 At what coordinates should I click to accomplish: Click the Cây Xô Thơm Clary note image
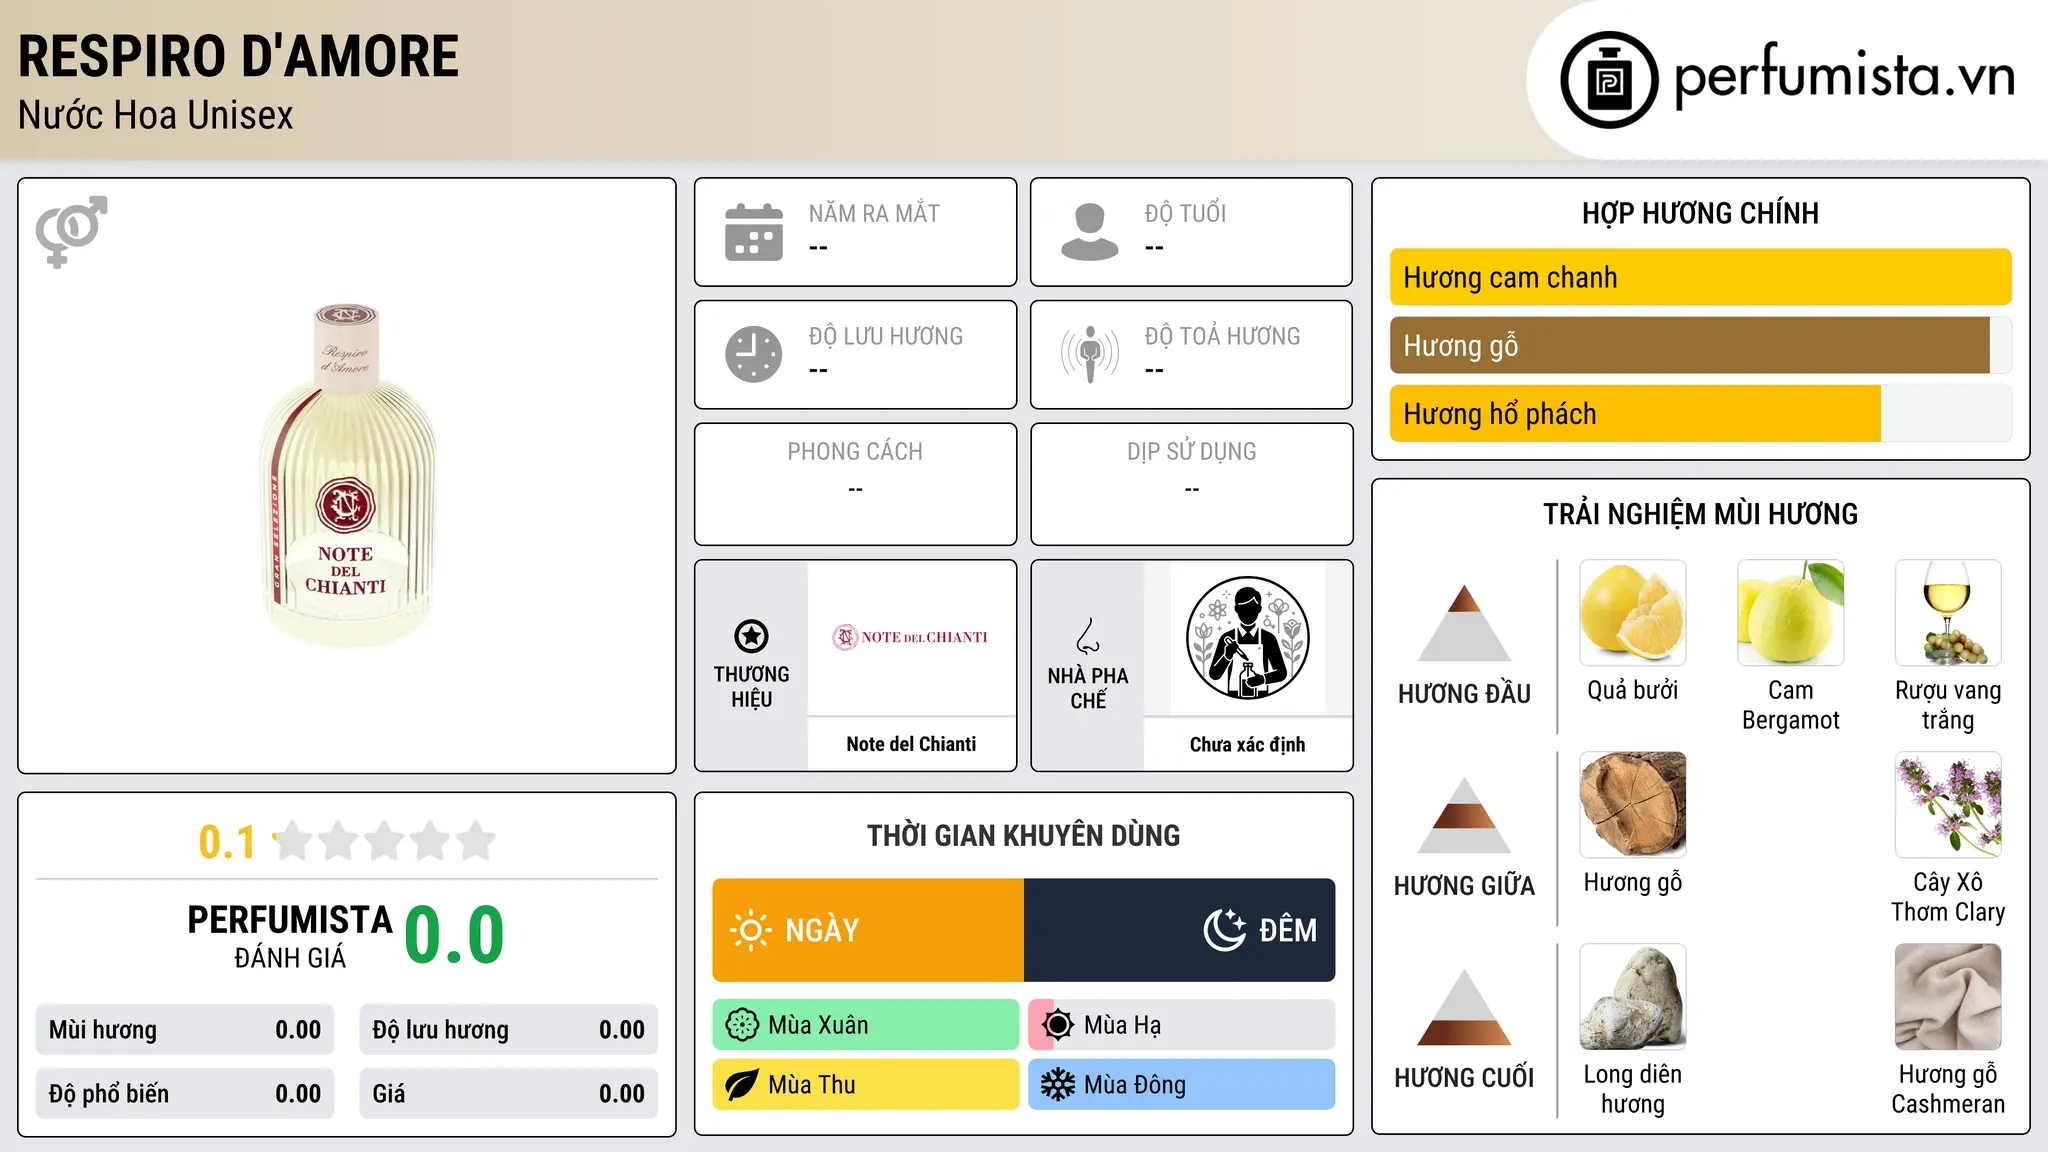[x=1948, y=805]
